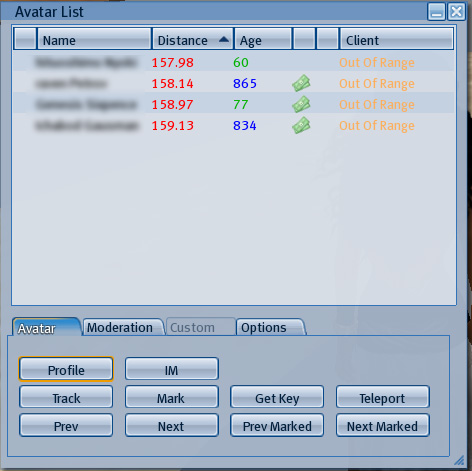The height and width of the screenshot is (471, 472).
Task: Close the Avatar List window
Action: coord(456,12)
